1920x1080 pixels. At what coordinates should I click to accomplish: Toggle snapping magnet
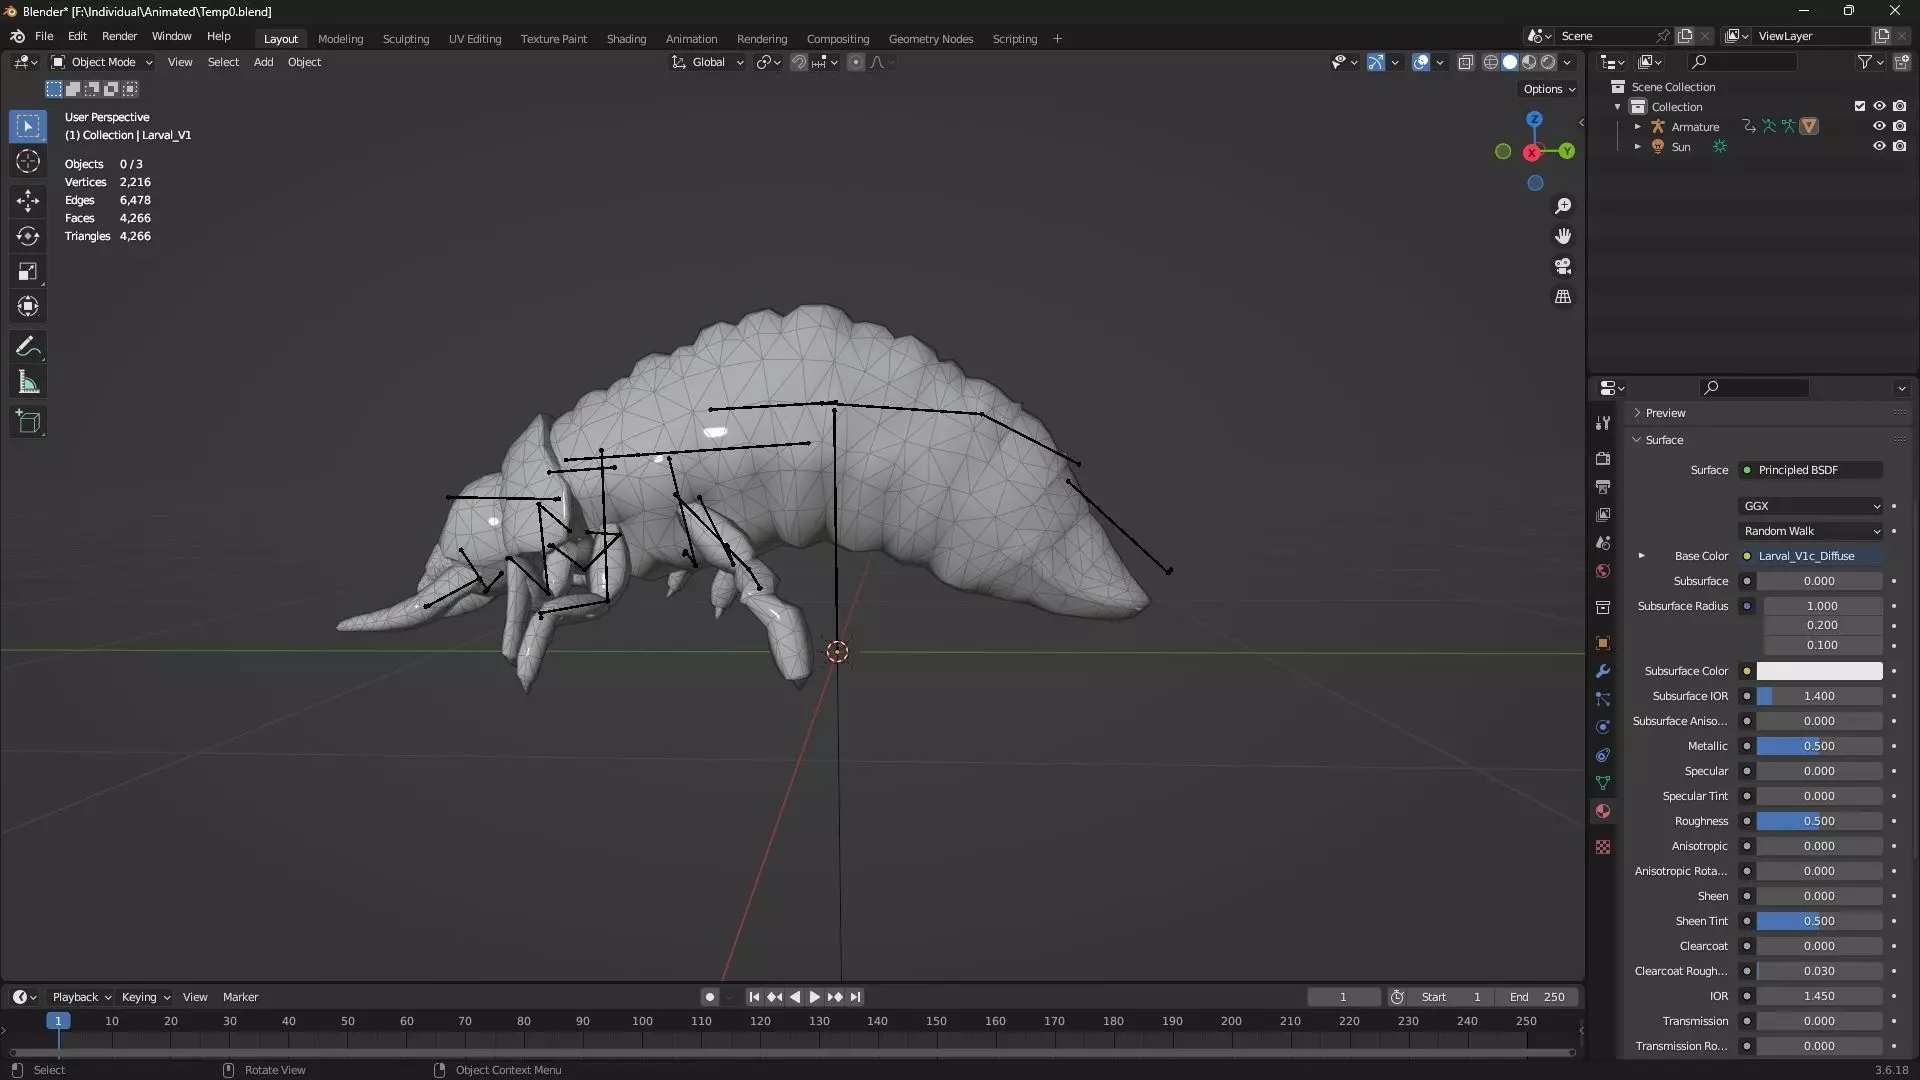[798, 62]
